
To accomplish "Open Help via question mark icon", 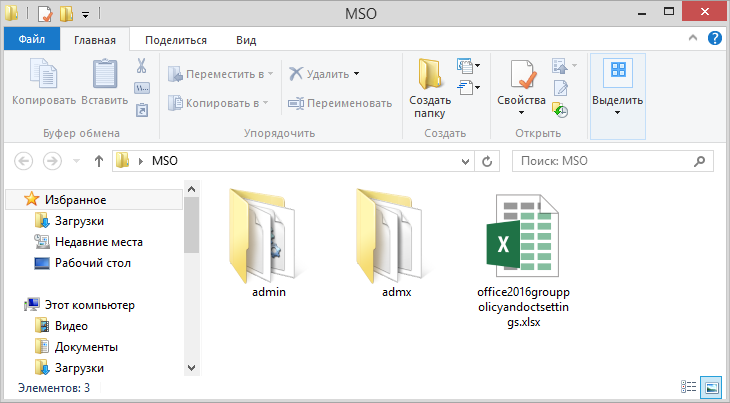I will (x=715, y=38).
